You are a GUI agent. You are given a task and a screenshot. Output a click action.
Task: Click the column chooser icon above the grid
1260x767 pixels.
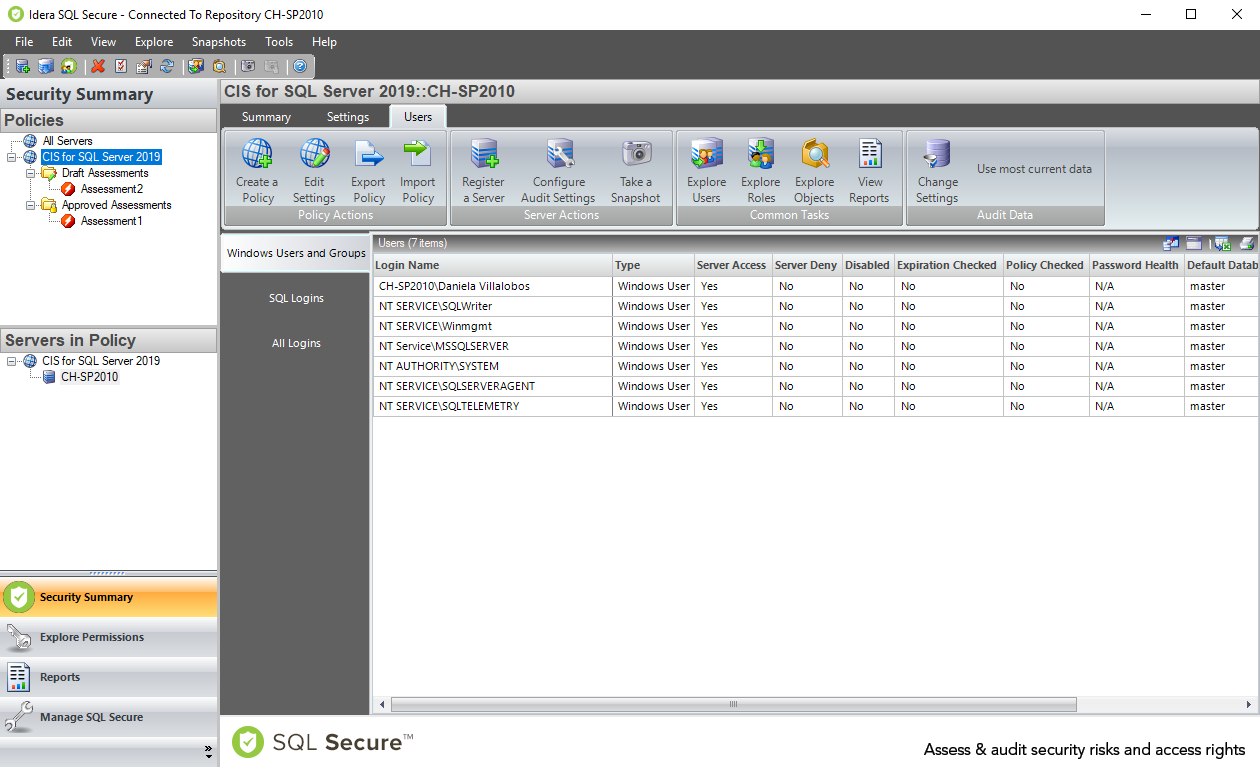(x=1171, y=243)
